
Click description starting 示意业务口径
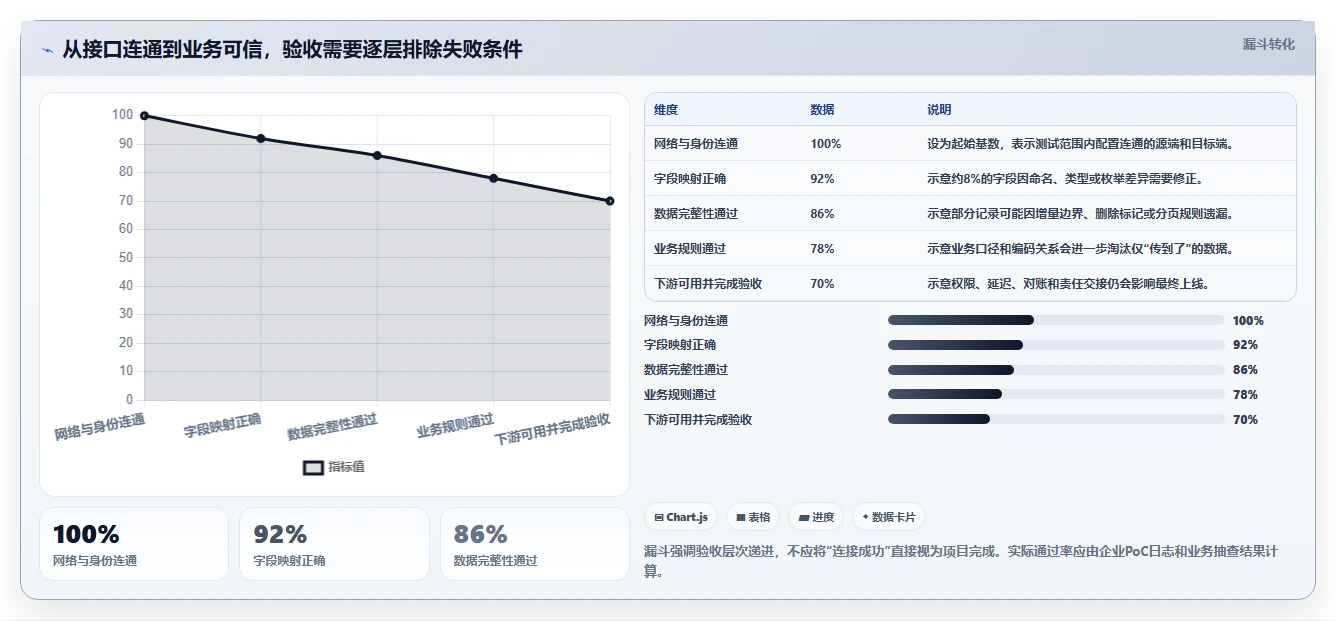1080,249
